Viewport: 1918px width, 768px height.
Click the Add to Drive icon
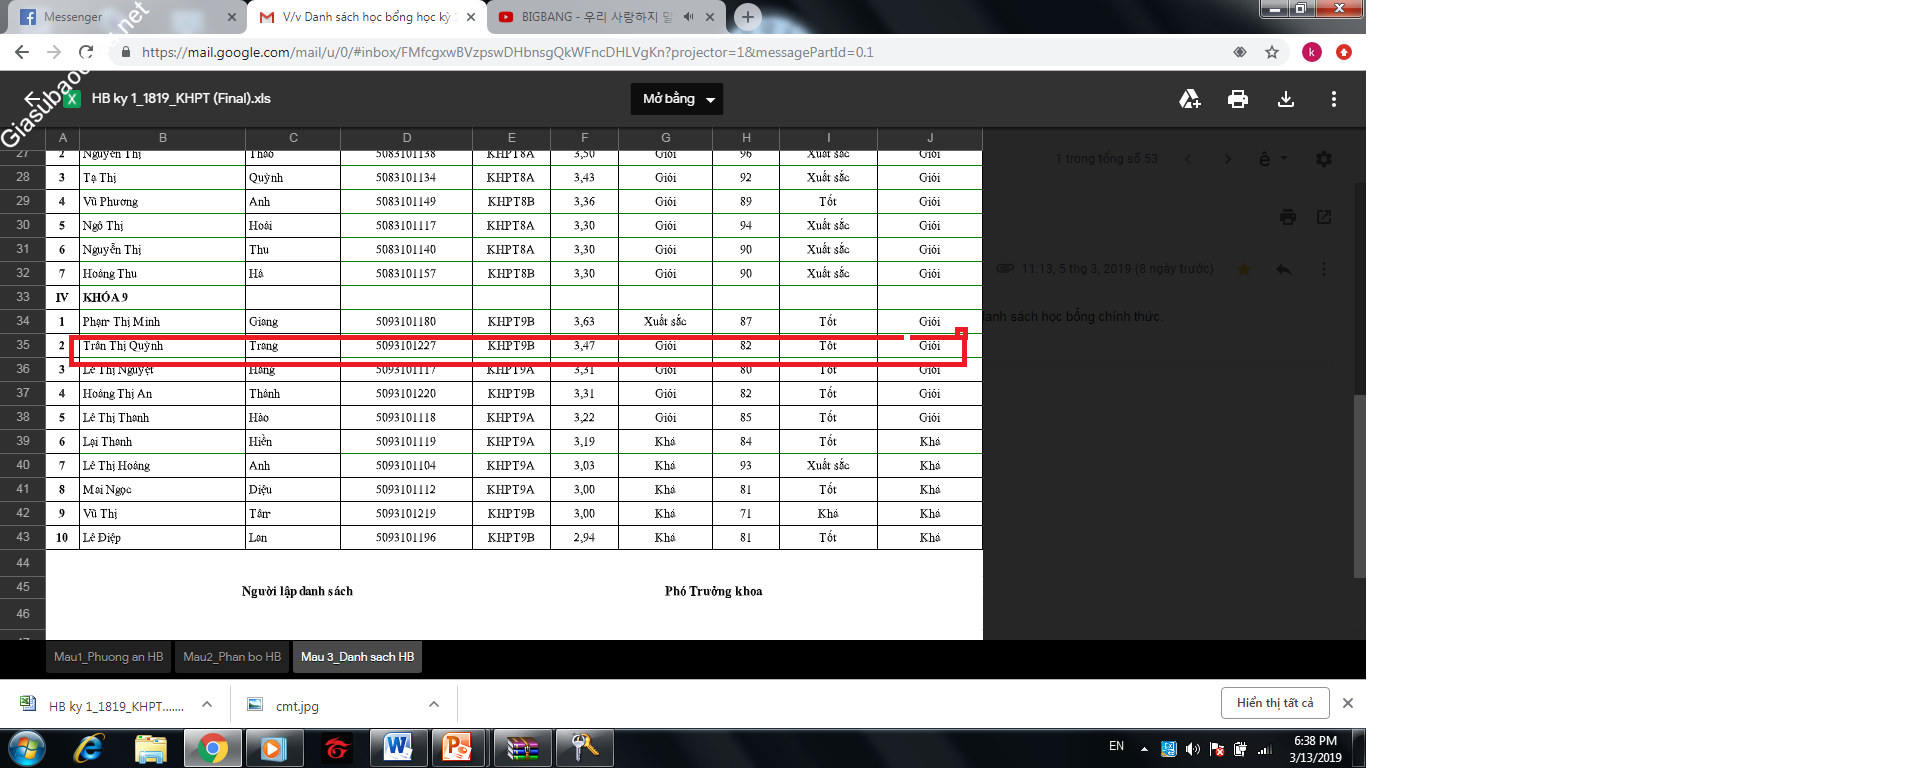(1189, 99)
